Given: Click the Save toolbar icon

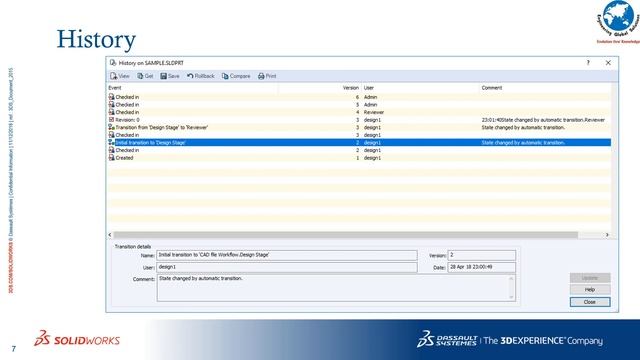Looking at the screenshot, I should pyautogui.click(x=164, y=76).
